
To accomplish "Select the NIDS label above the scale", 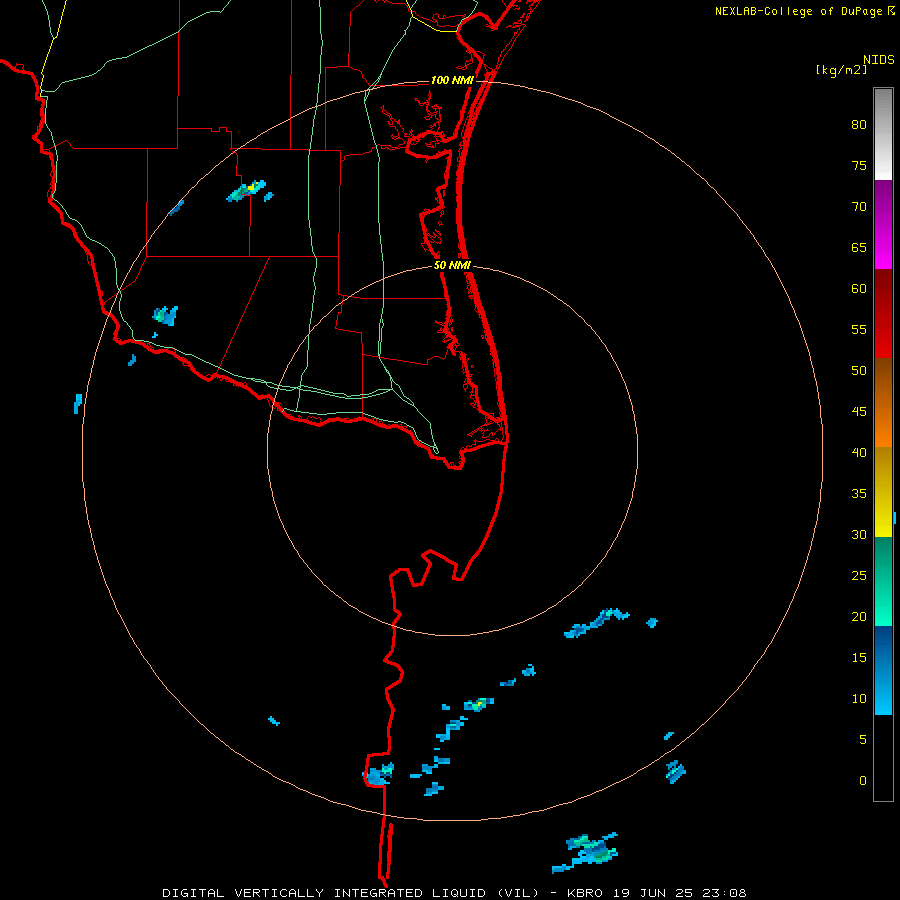I will point(879,60).
